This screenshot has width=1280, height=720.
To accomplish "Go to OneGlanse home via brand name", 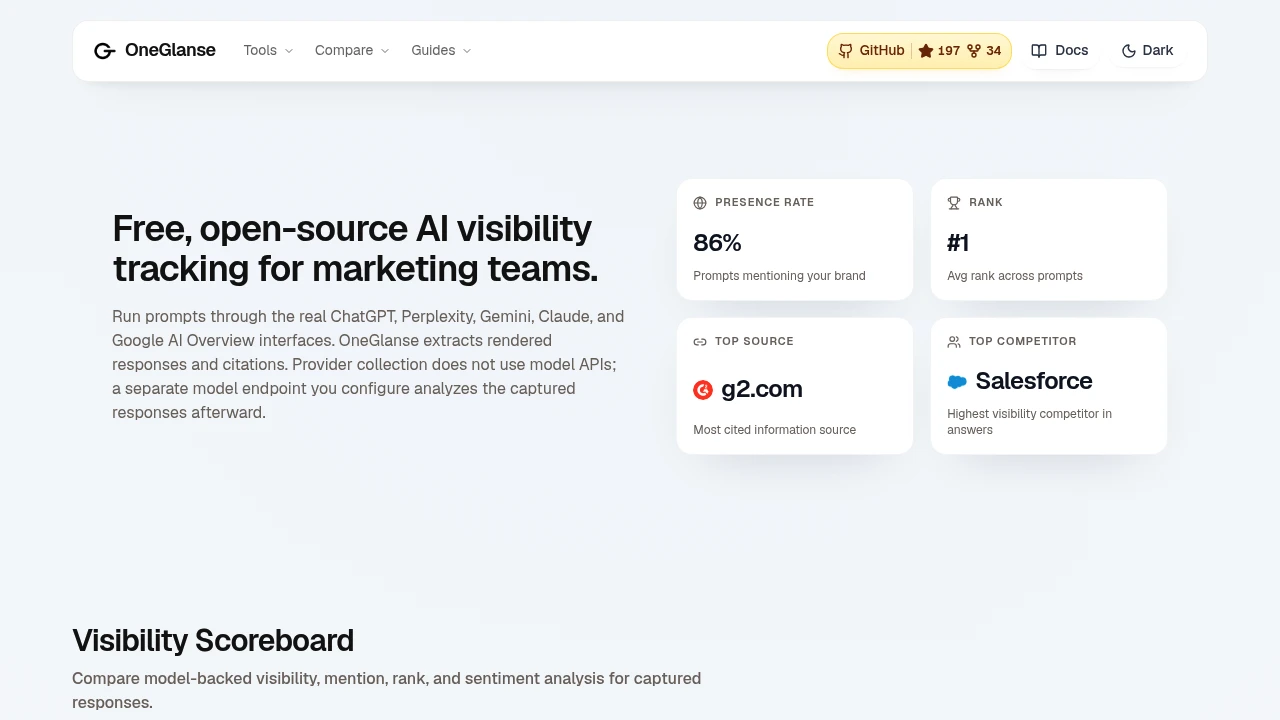I will (x=170, y=51).
